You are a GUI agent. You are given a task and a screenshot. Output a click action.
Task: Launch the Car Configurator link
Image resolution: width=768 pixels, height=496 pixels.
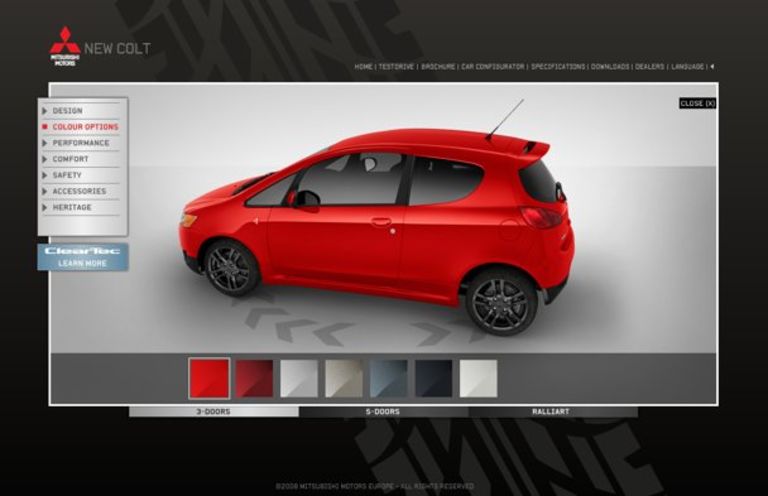pyautogui.click(x=493, y=67)
